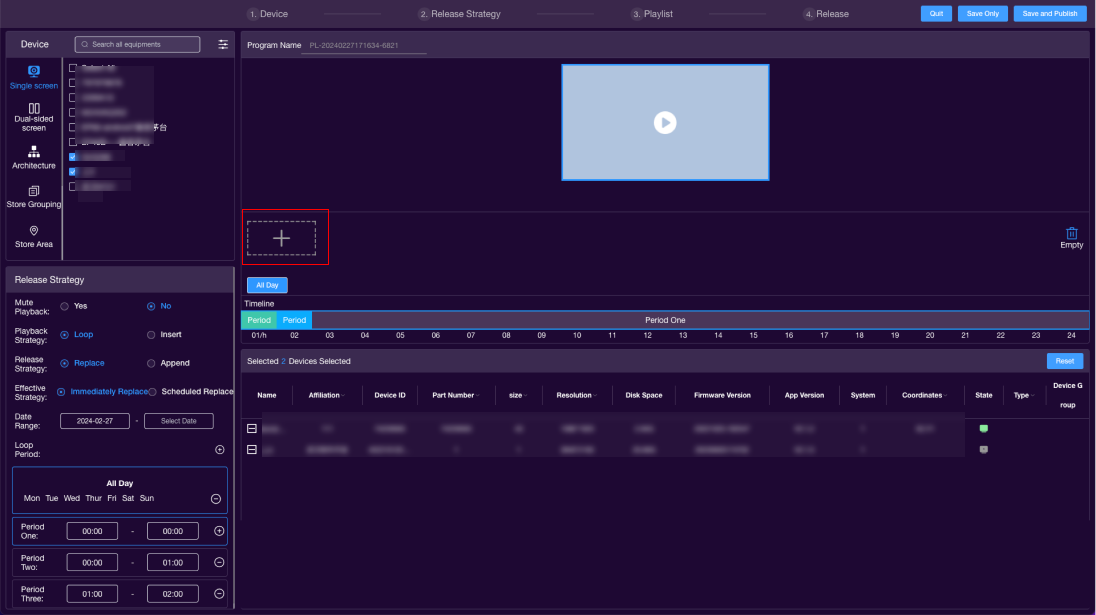Choose Immediately Replace effective strategy
Viewport: 1096px width, 615px height.
coord(61,392)
